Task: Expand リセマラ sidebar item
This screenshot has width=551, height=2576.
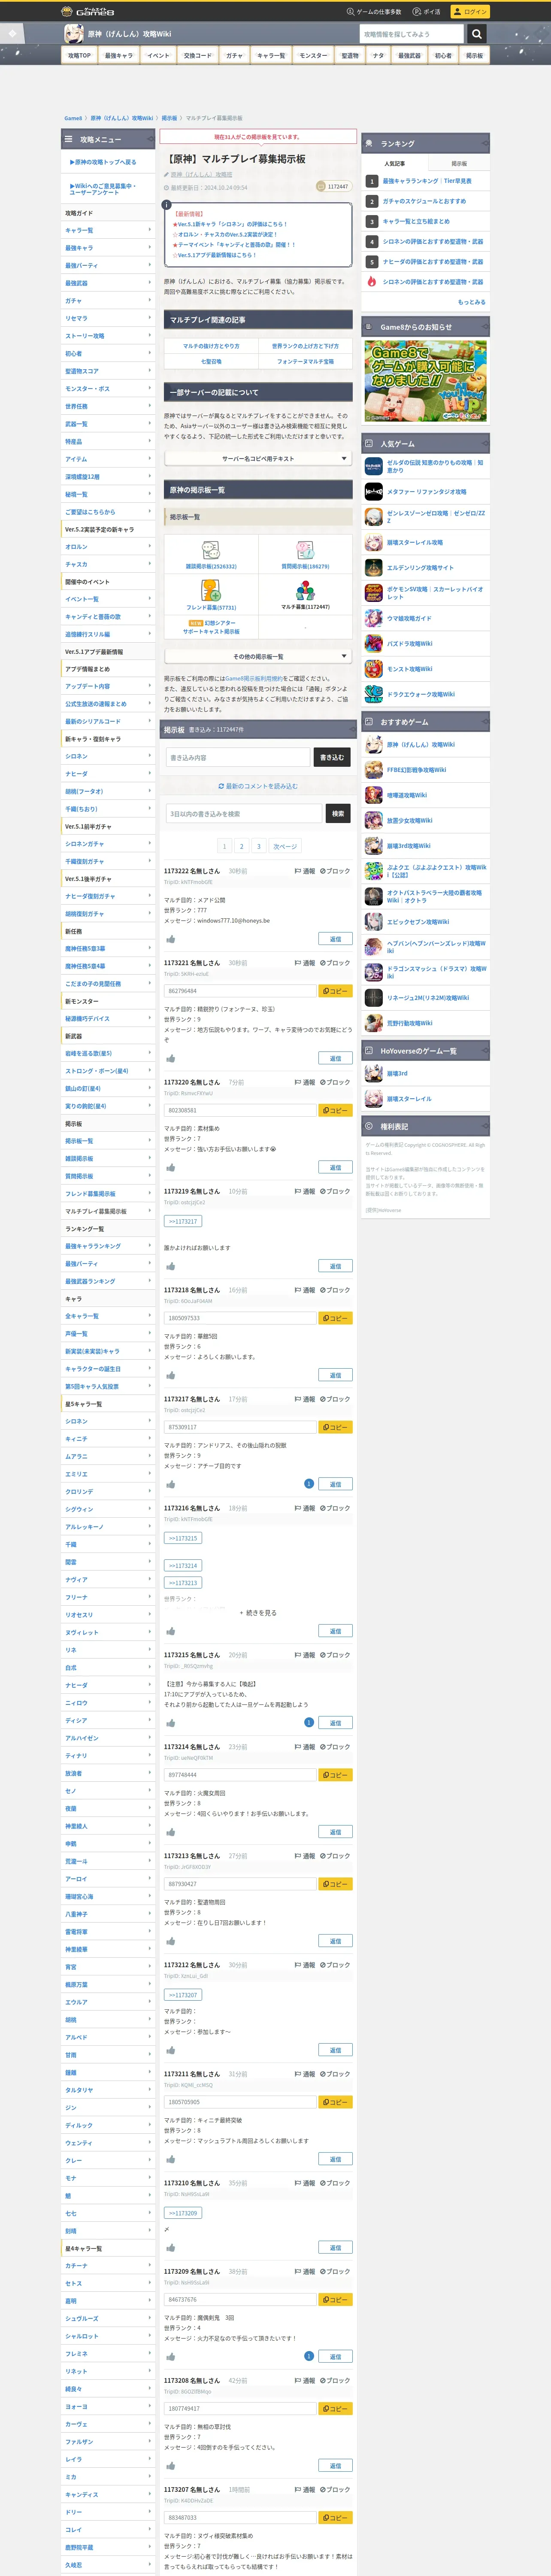Action: click(108, 318)
